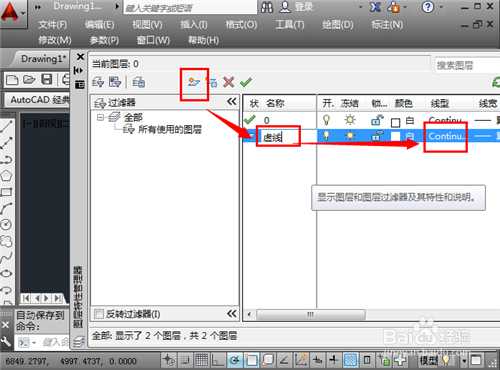Toggle lock icon for layer 0
The image size is (500, 370).
pyautogui.click(x=377, y=120)
